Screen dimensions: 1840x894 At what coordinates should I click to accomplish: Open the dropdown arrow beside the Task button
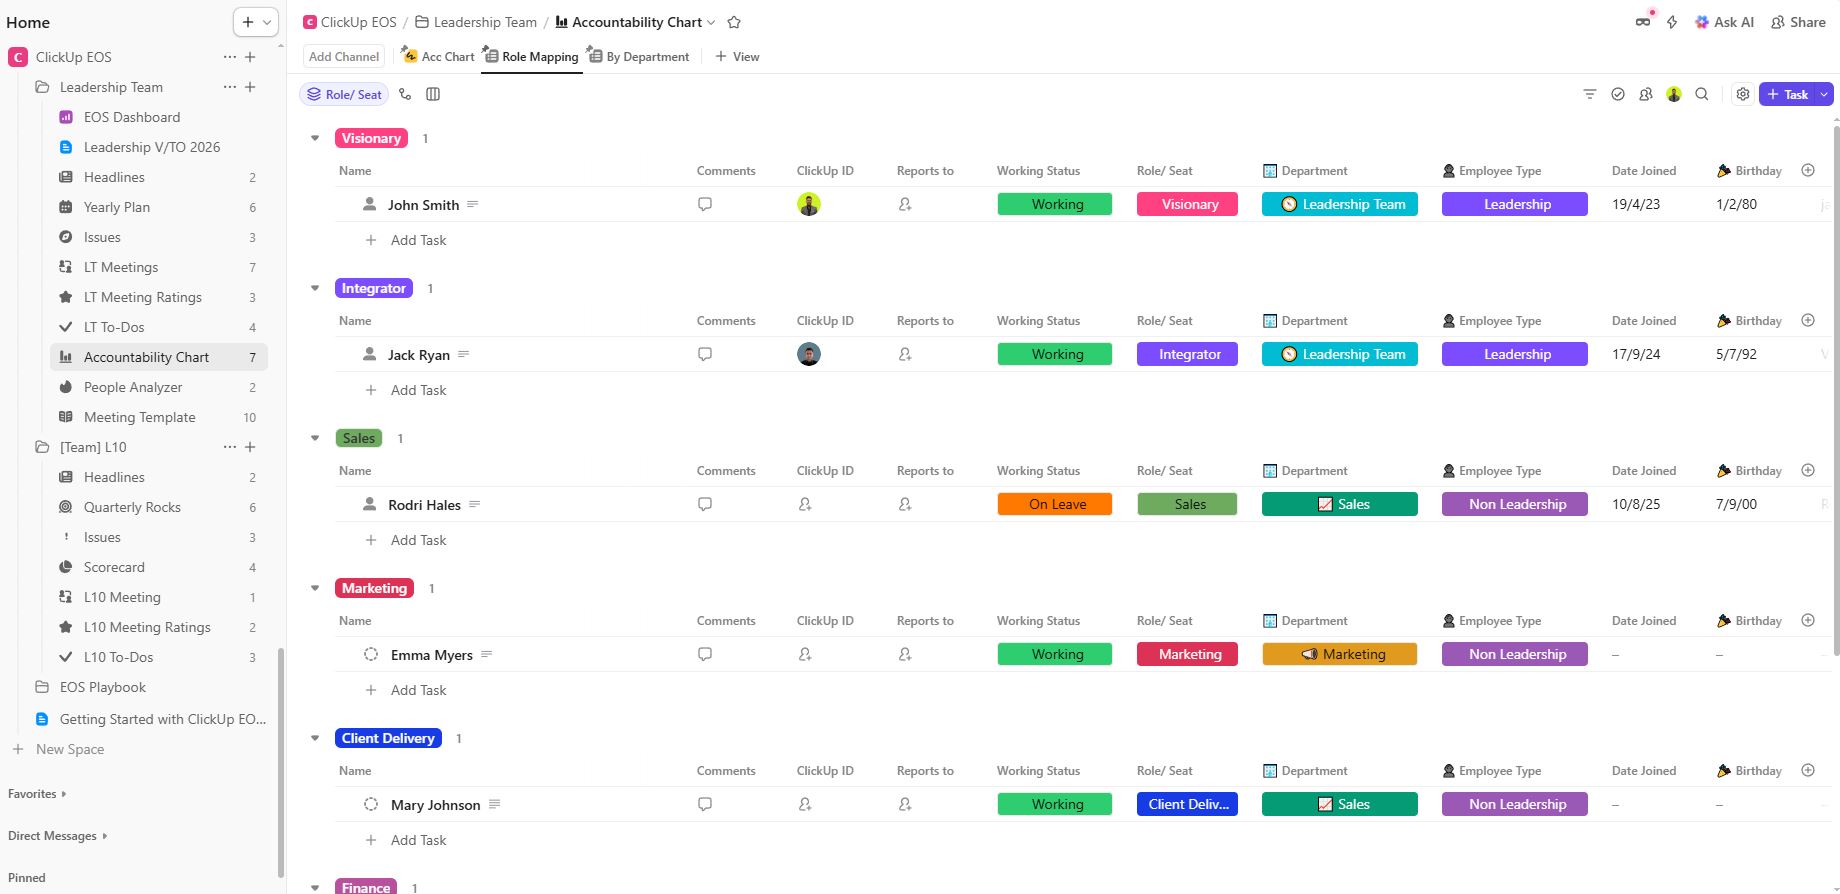click(x=1824, y=94)
